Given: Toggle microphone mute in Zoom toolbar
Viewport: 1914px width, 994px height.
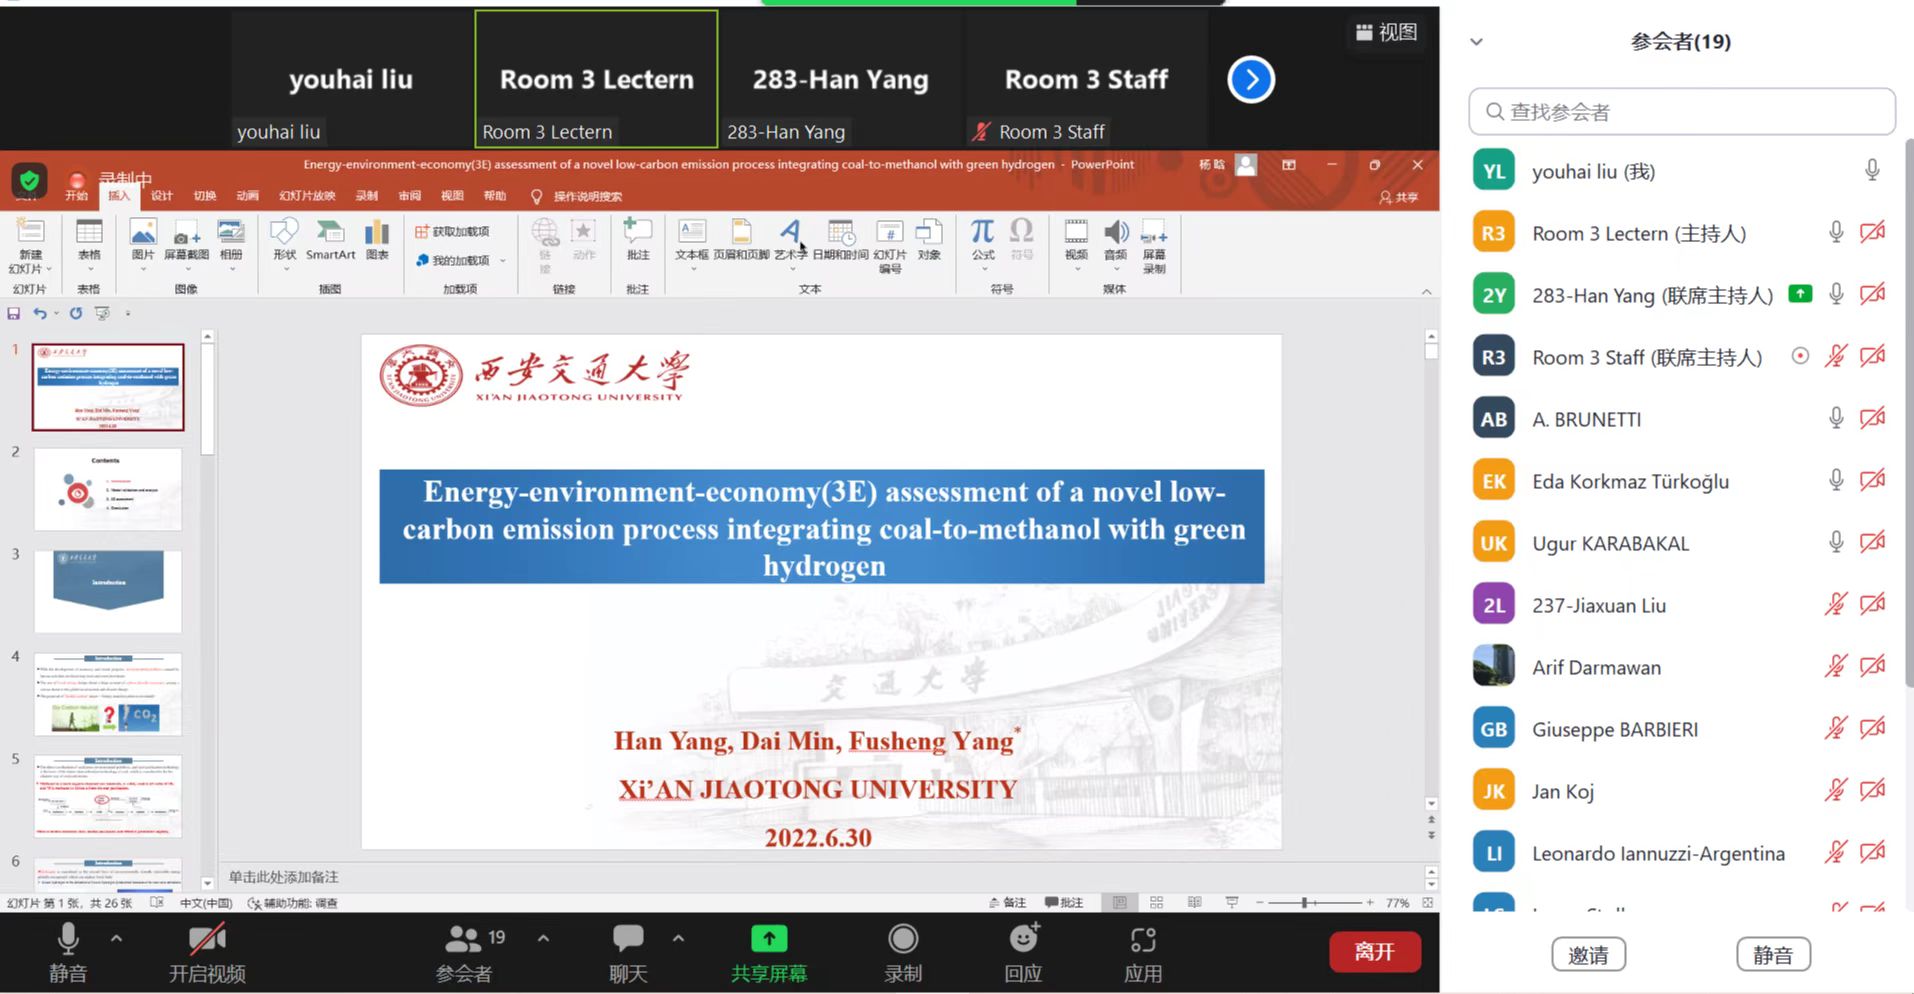Looking at the screenshot, I should click(x=68, y=940).
